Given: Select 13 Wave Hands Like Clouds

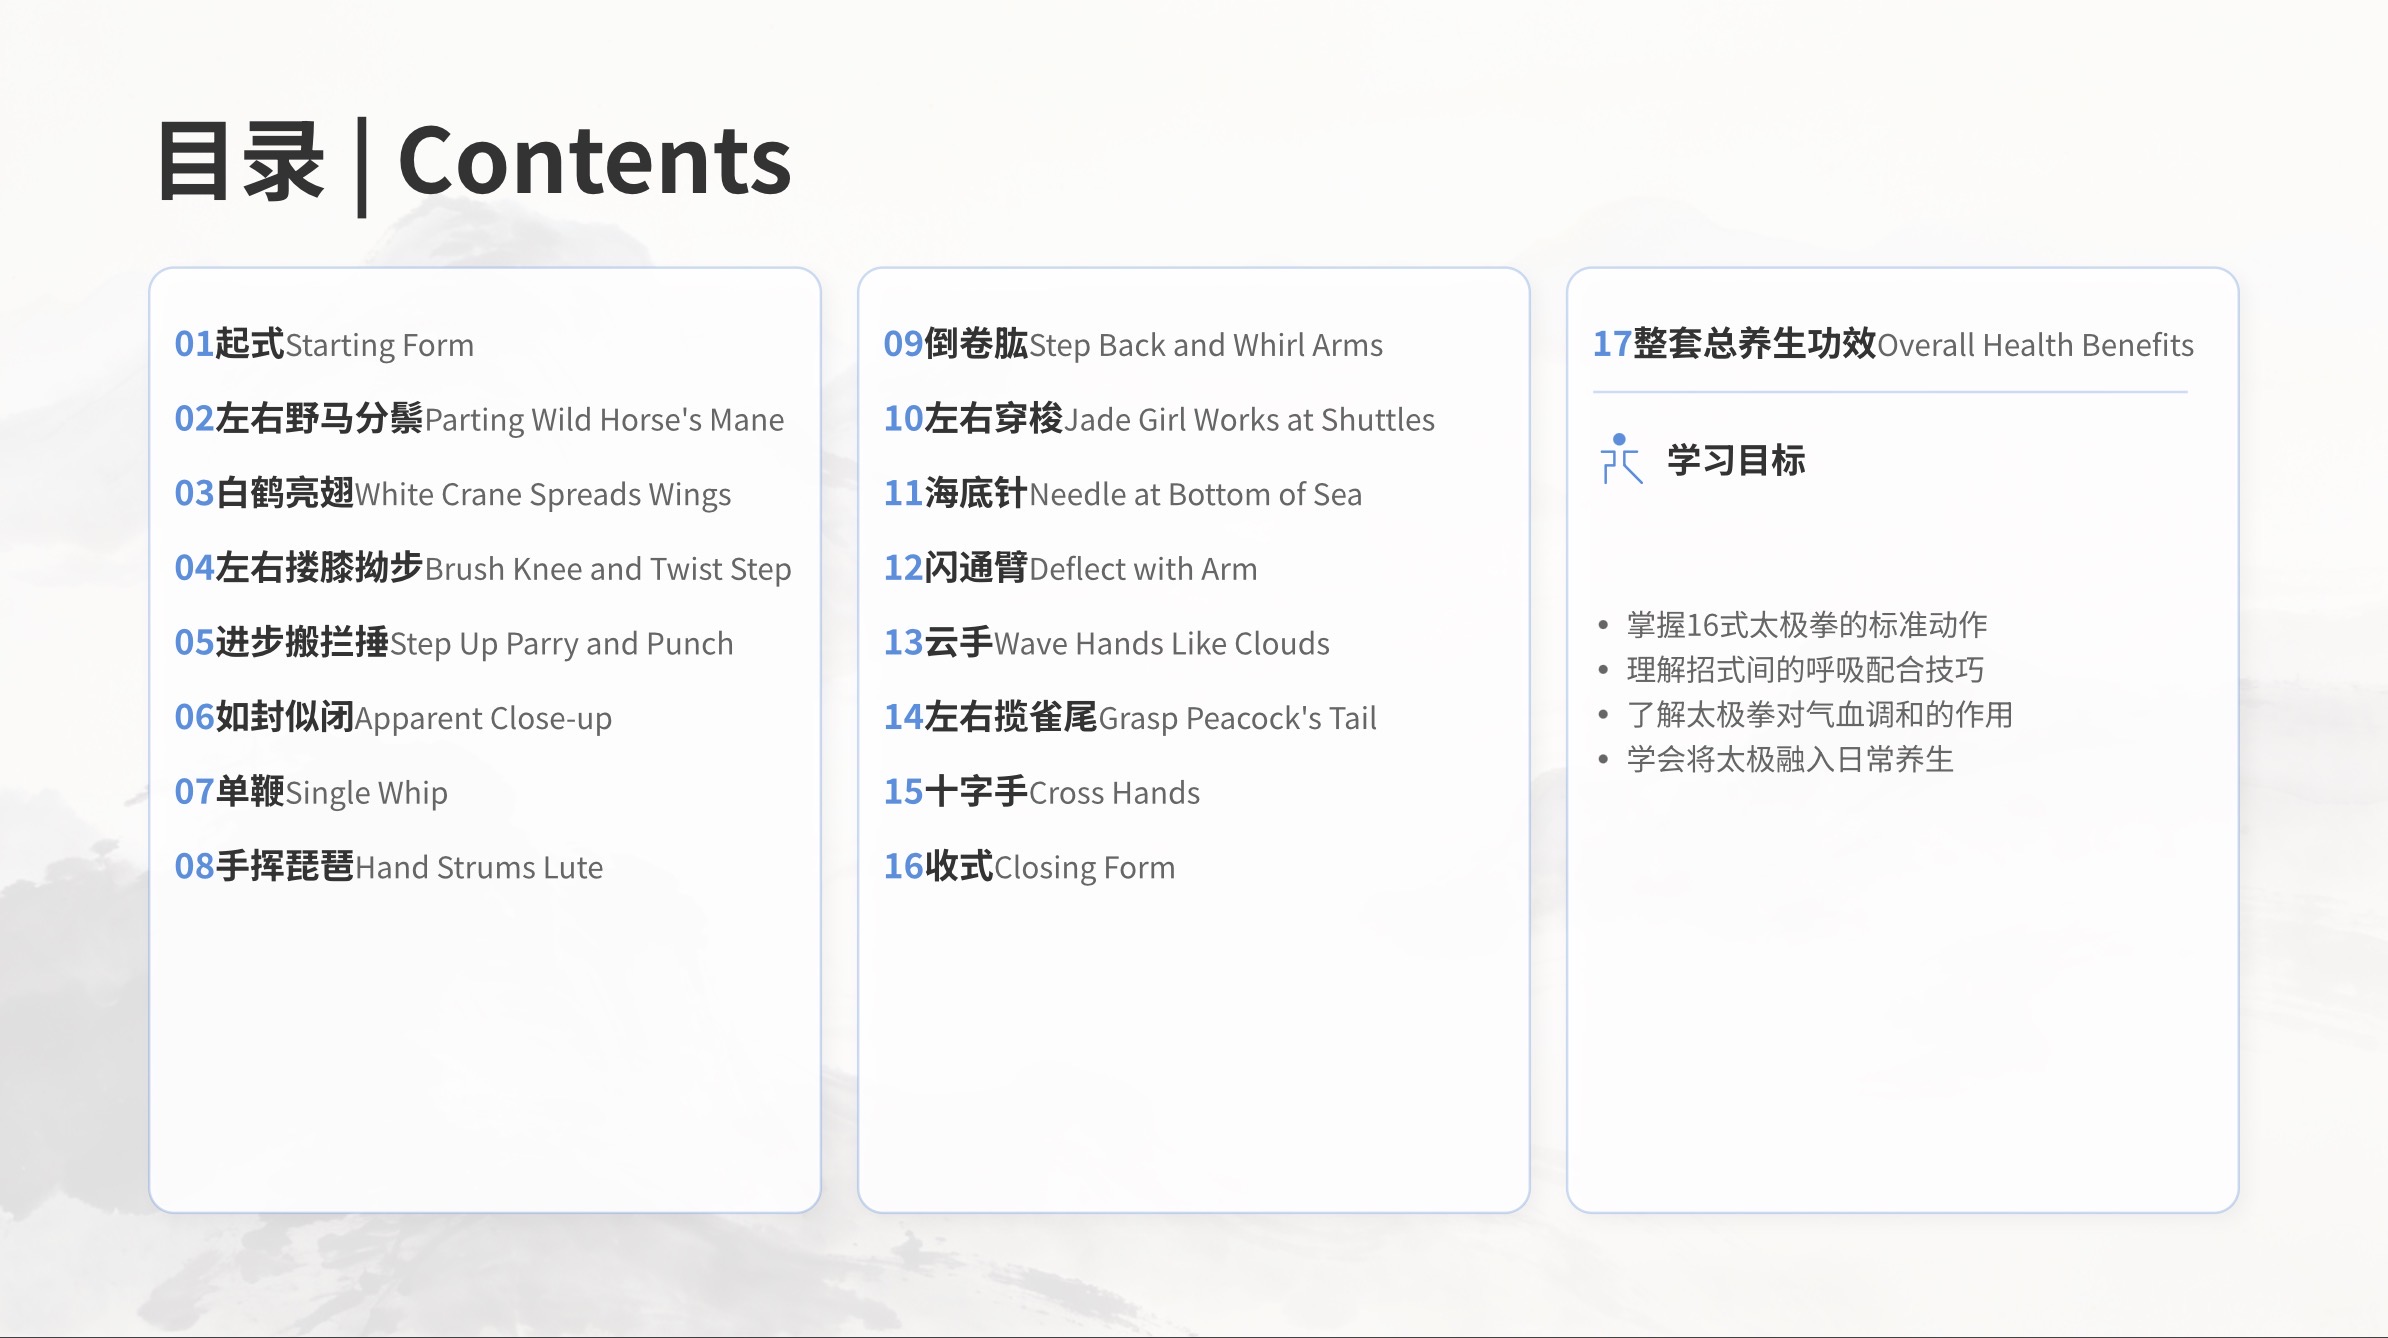Looking at the screenshot, I should (1106, 643).
